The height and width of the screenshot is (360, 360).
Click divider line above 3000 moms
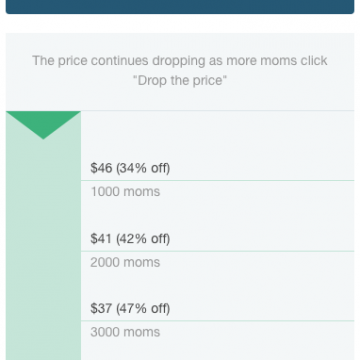point(217,321)
